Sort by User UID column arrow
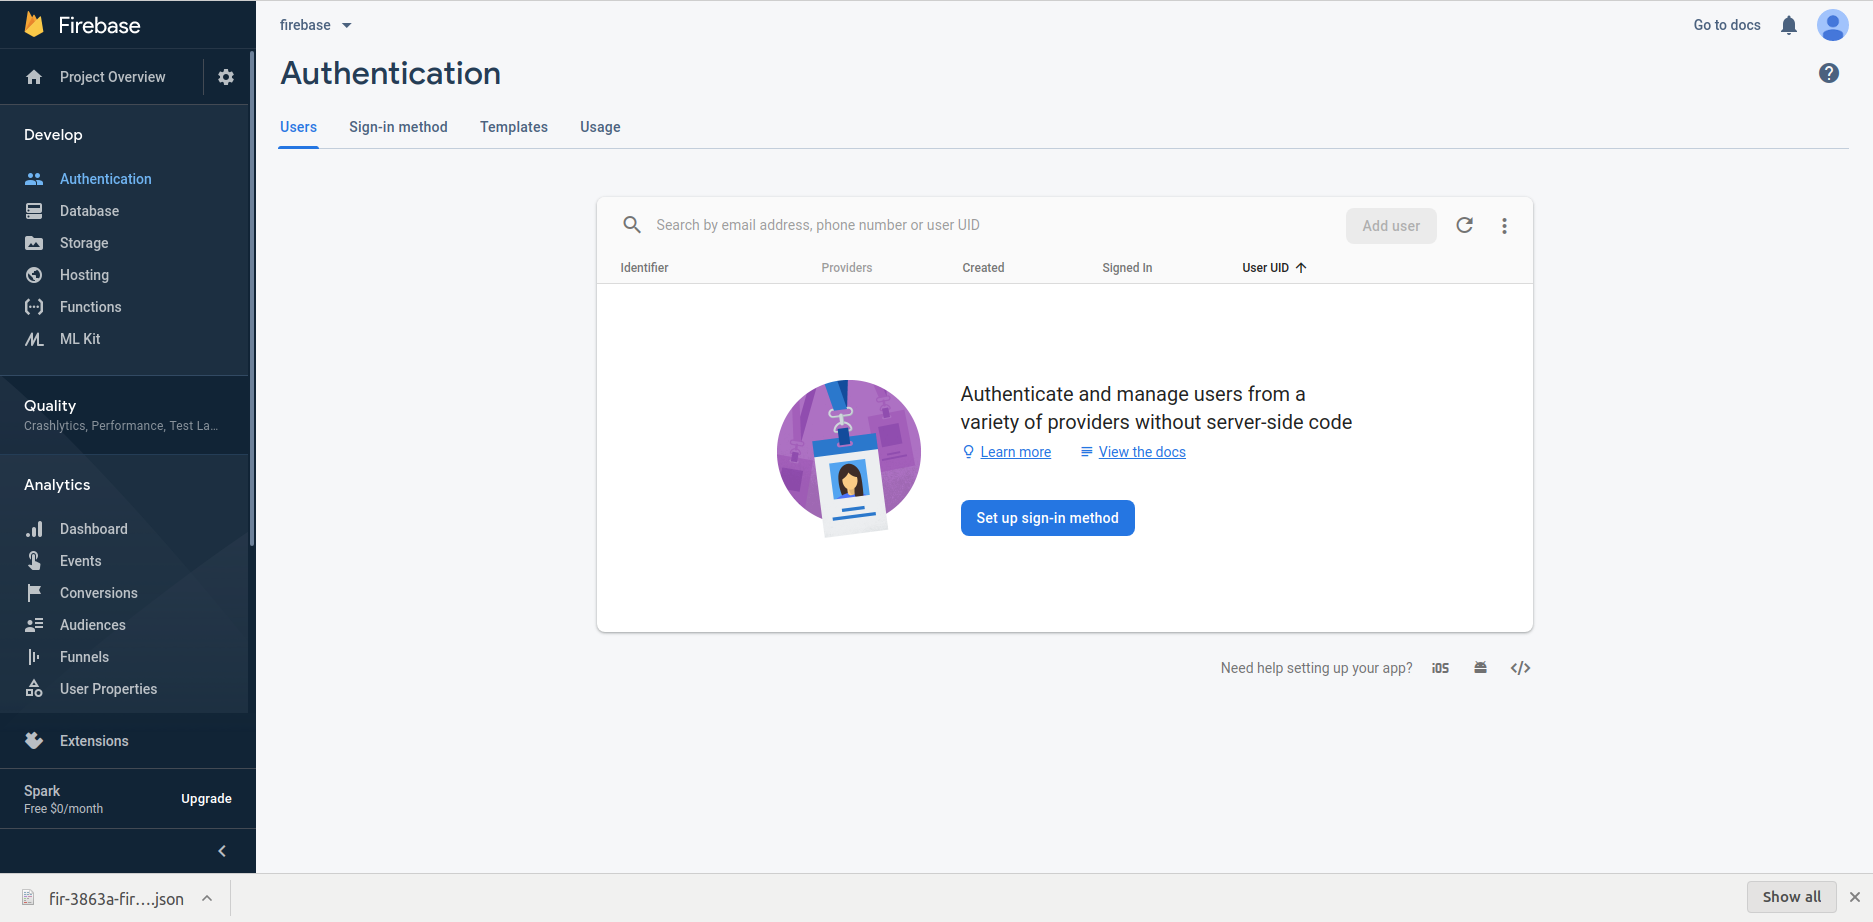This screenshot has width=1873, height=922. tap(1301, 268)
